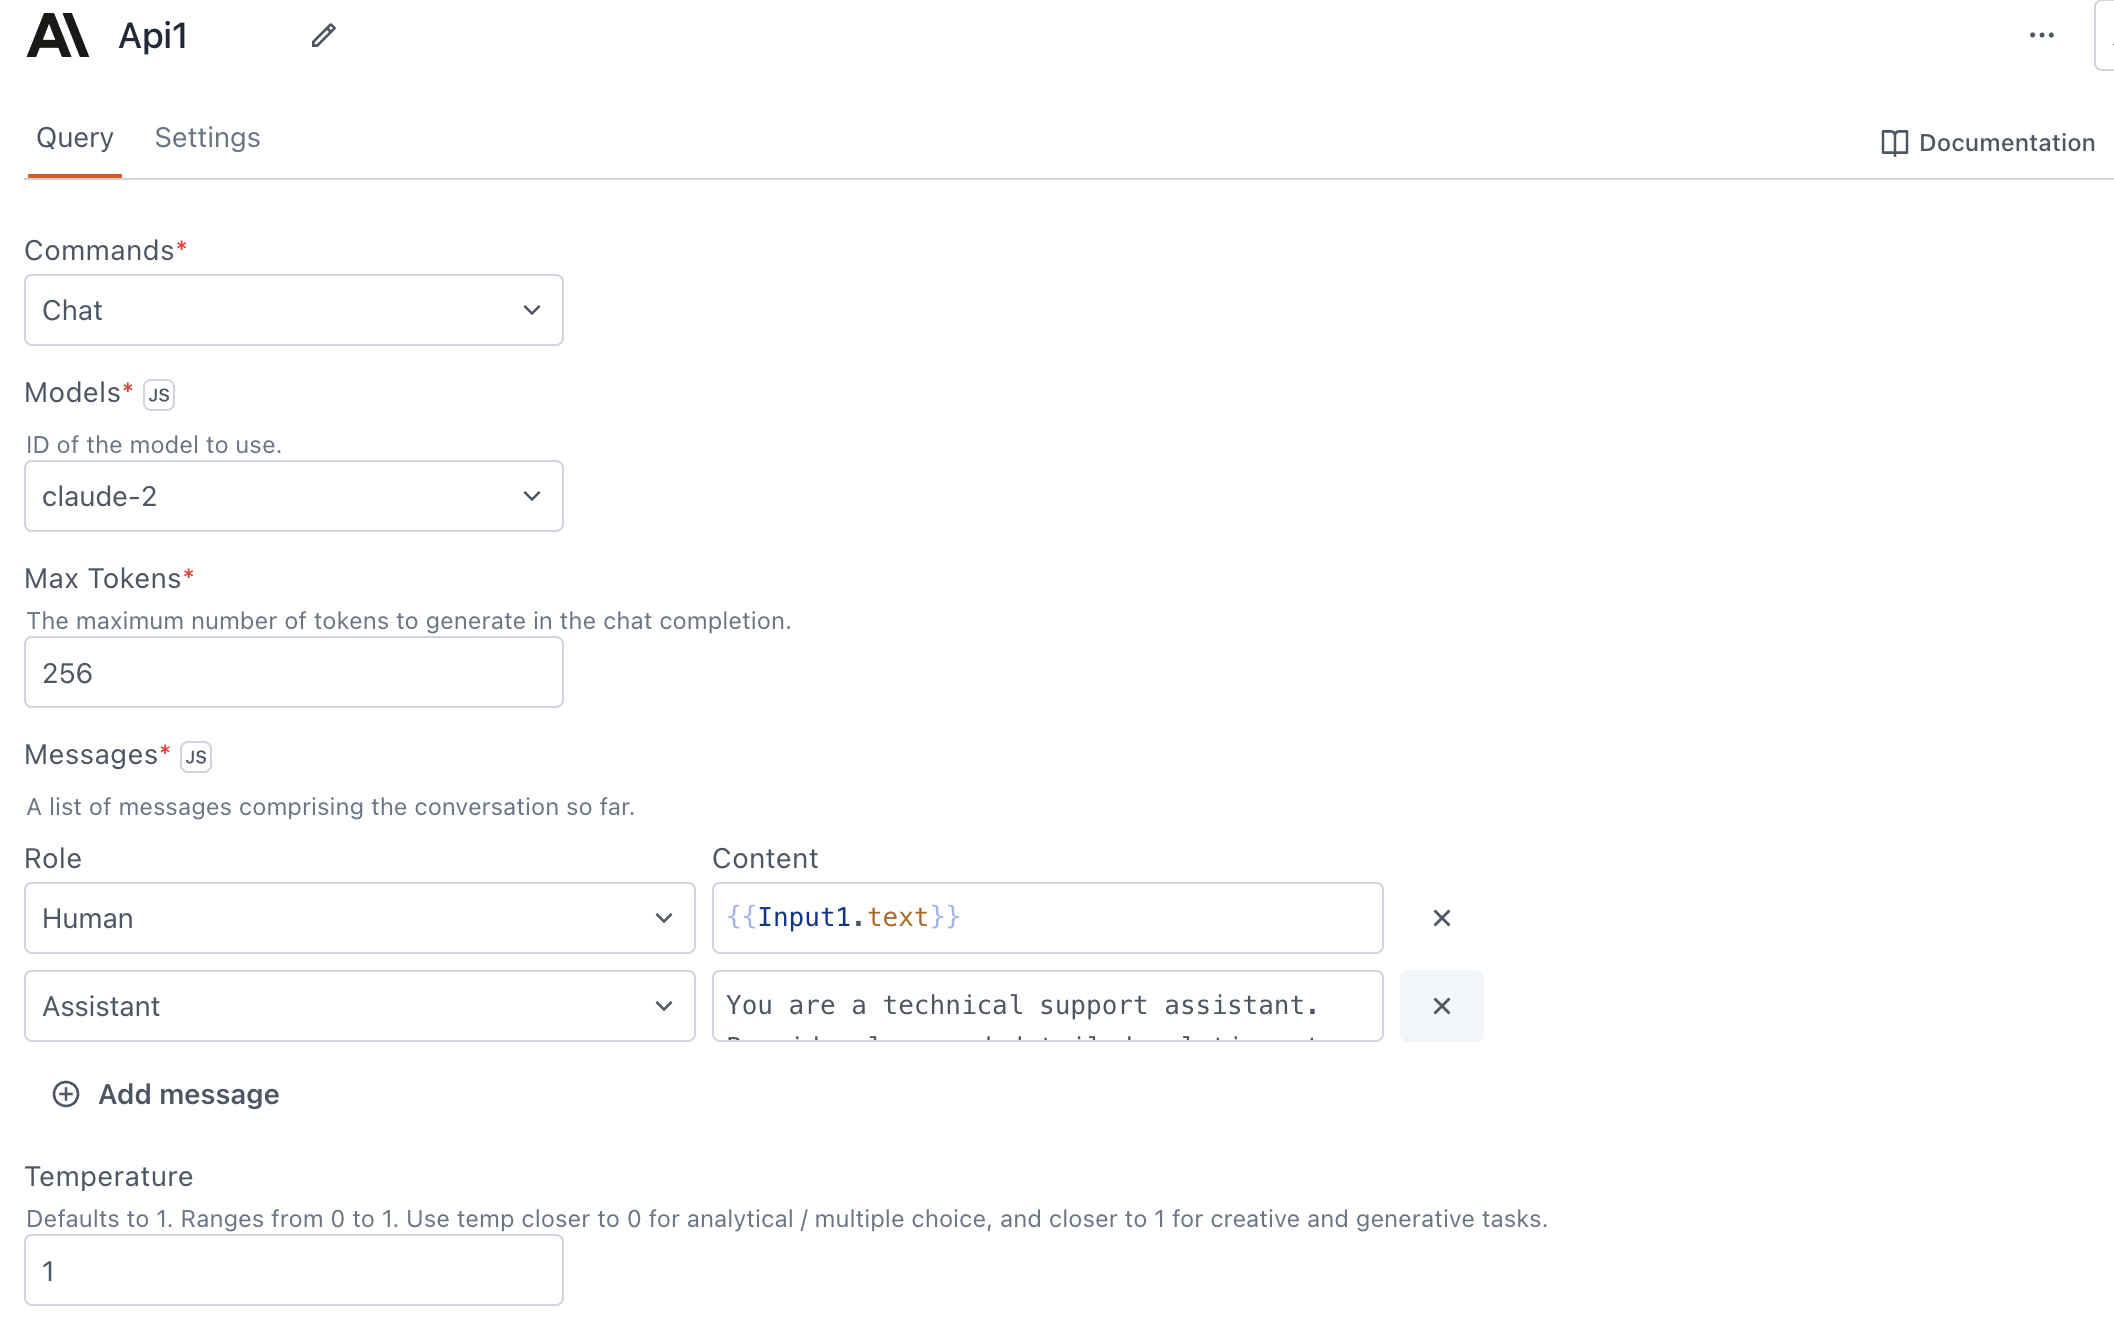Select the Query tab
Viewport: 2114px width, 1330px height.
74,138
